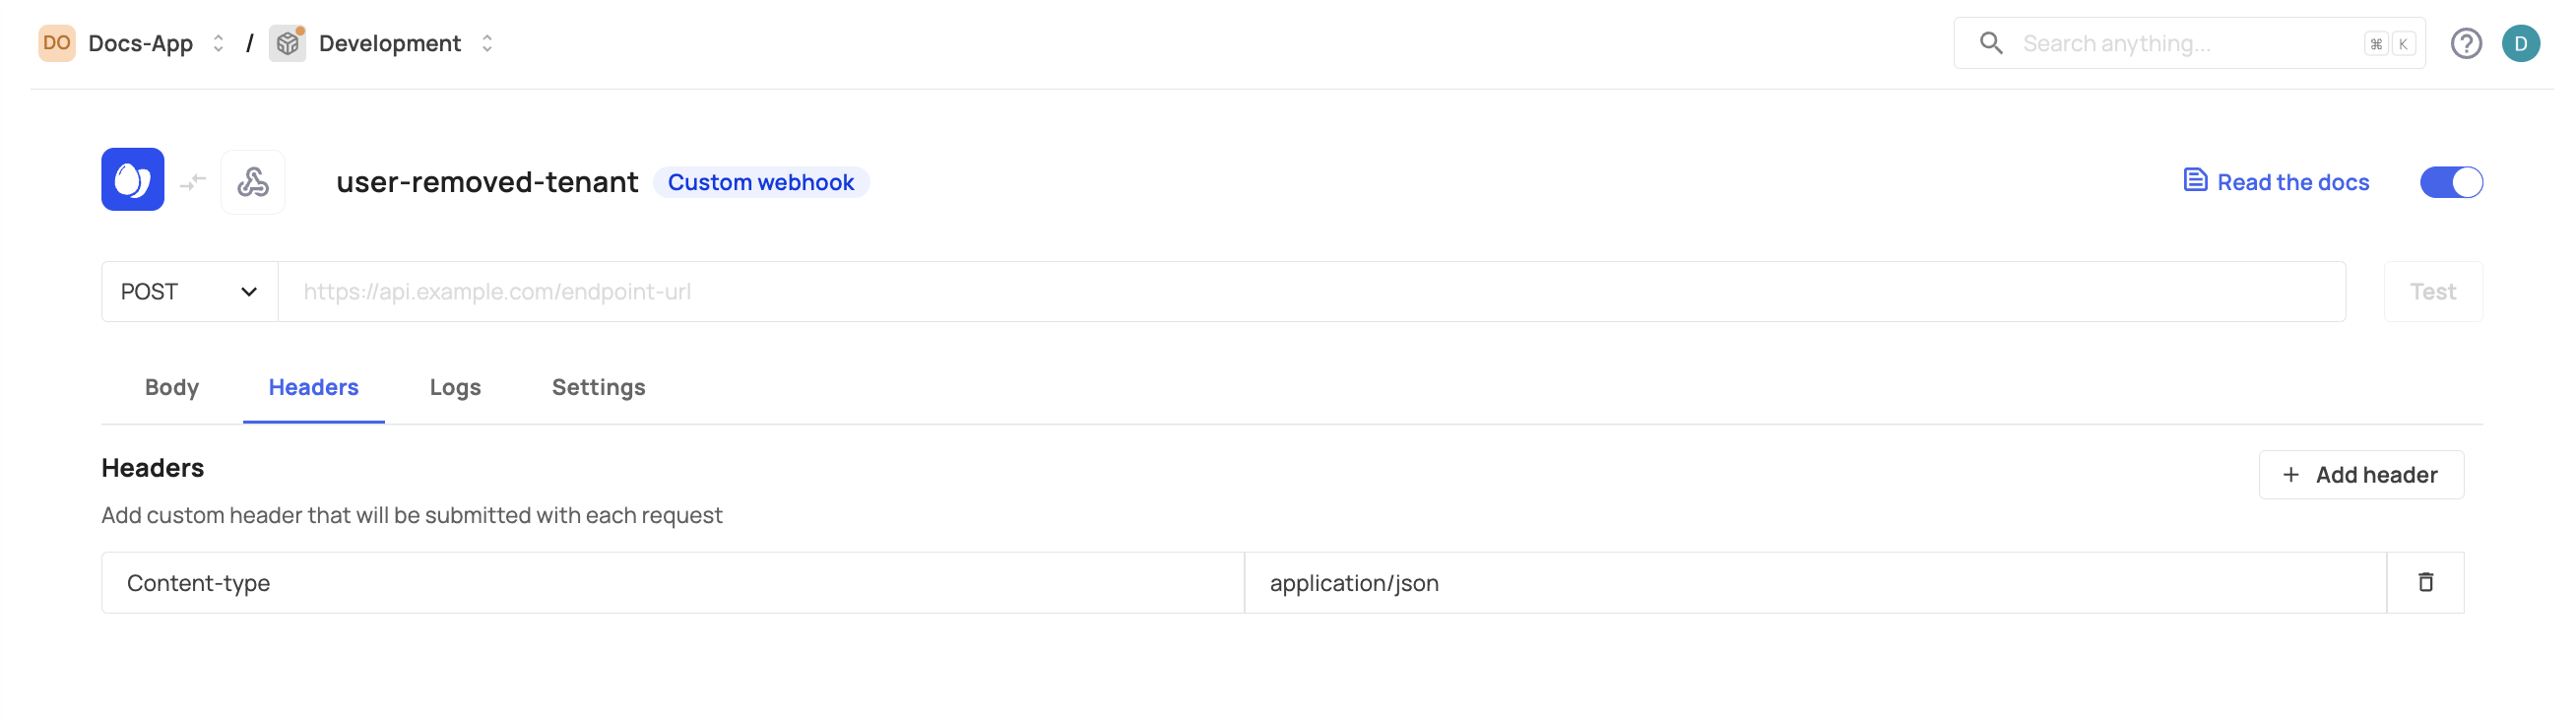2576x723 pixels.
Task: Disable the webhook with the toggle switch
Action: [2450, 182]
